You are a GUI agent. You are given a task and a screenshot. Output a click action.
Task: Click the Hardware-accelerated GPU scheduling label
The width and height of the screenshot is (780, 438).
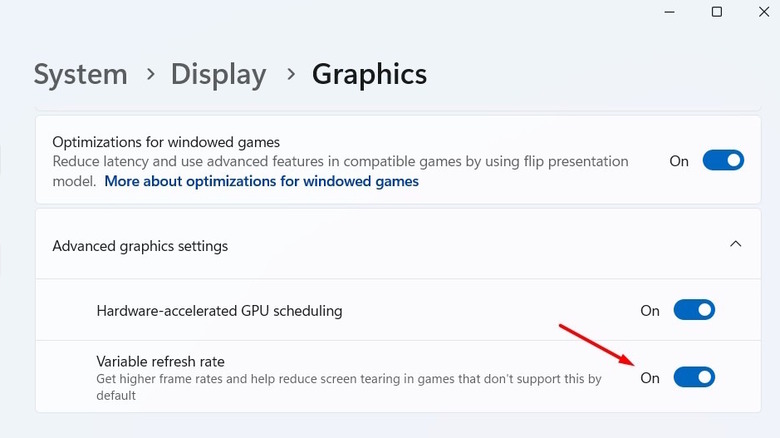(219, 311)
